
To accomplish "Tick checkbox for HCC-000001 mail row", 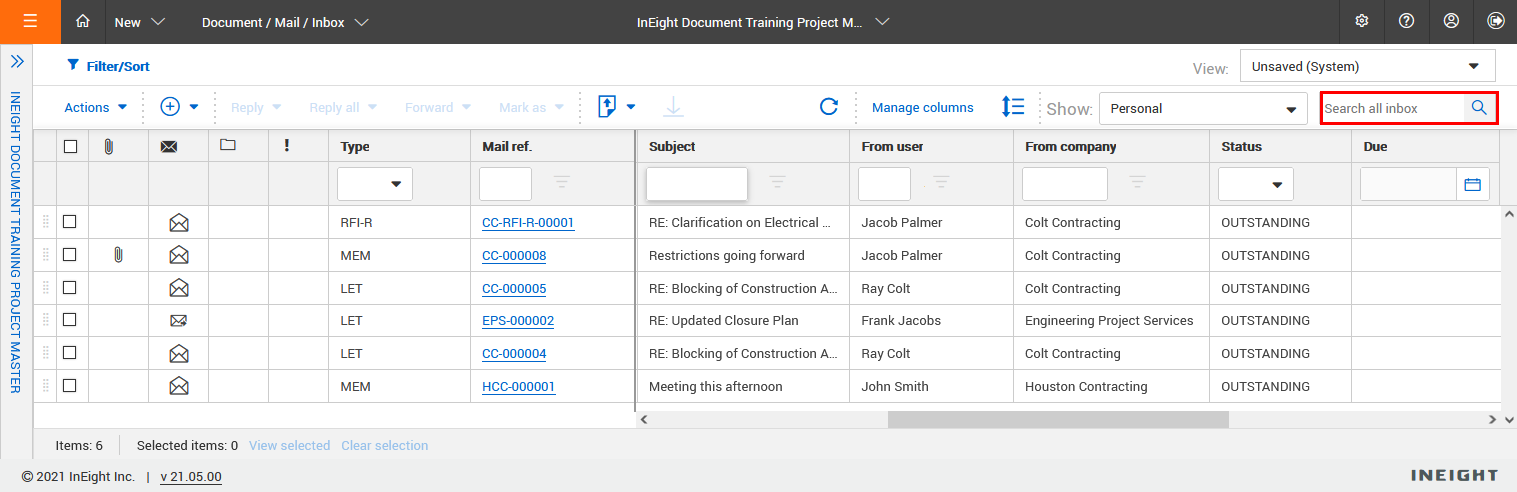I will [x=70, y=385].
